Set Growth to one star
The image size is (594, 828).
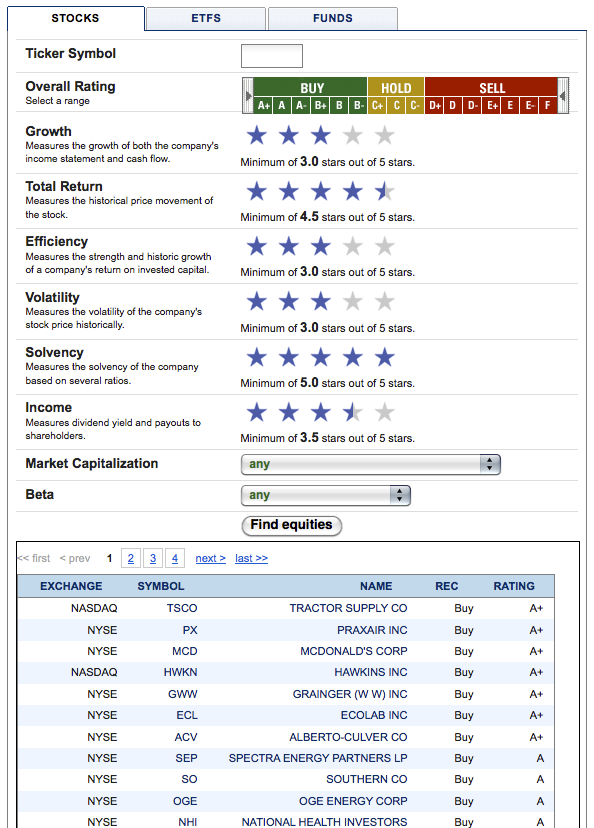(257, 136)
